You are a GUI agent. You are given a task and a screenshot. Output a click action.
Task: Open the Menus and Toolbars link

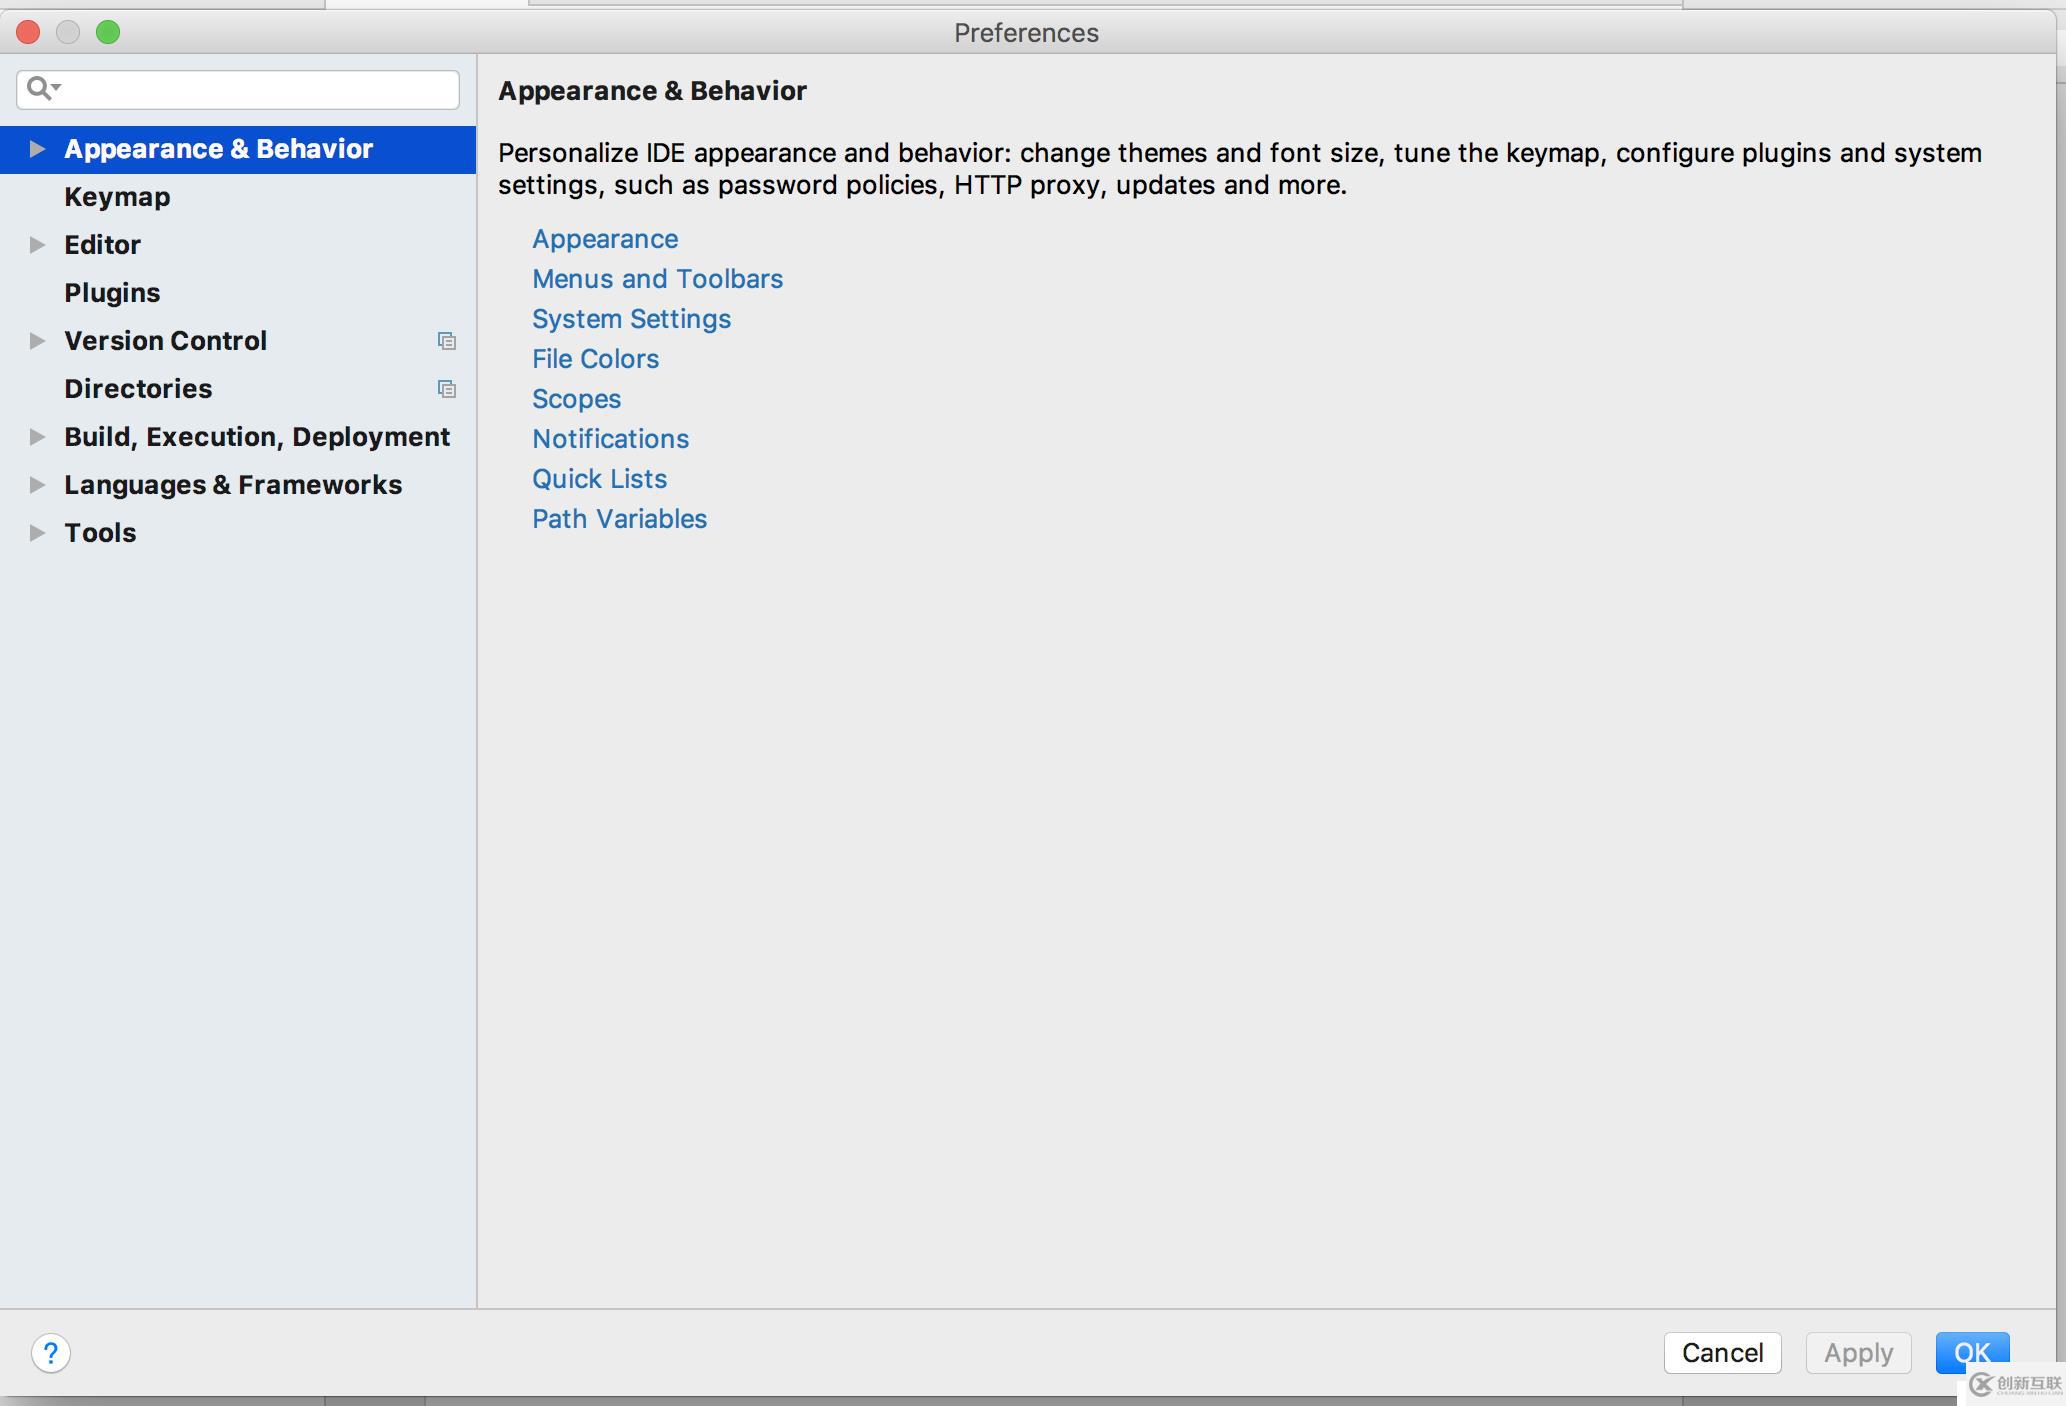click(x=657, y=279)
